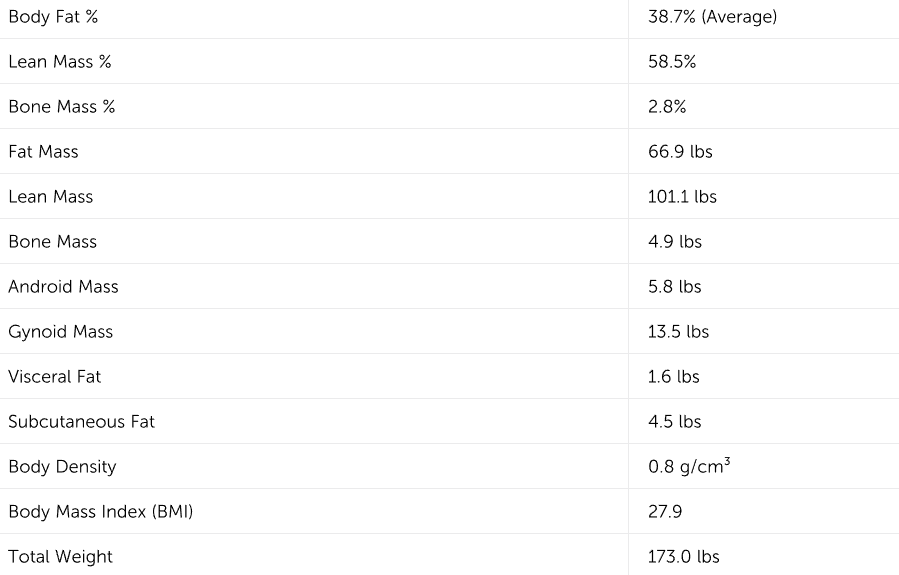
Task: Click the 0.8 g/cm³ body density value
Action: tap(689, 466)
